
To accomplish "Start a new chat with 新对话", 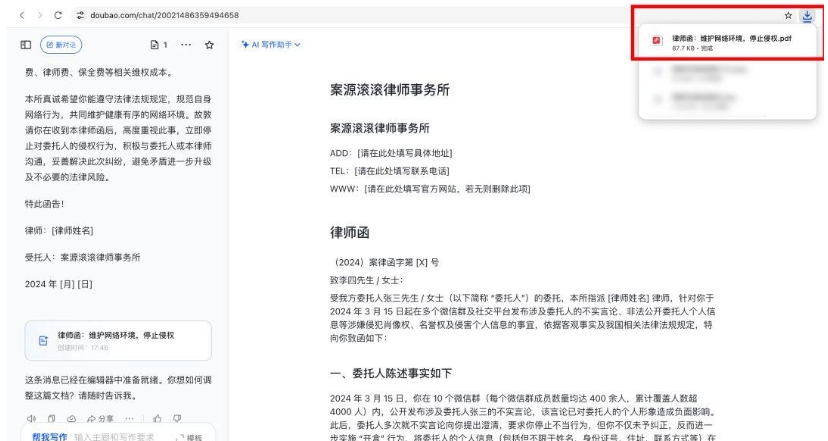I will [61, 45].
